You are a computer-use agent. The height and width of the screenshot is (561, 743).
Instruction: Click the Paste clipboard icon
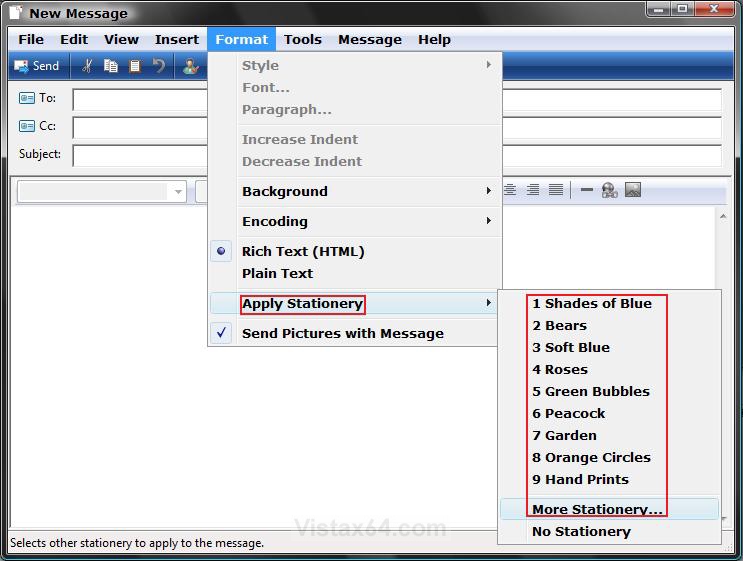coord(135,66)
